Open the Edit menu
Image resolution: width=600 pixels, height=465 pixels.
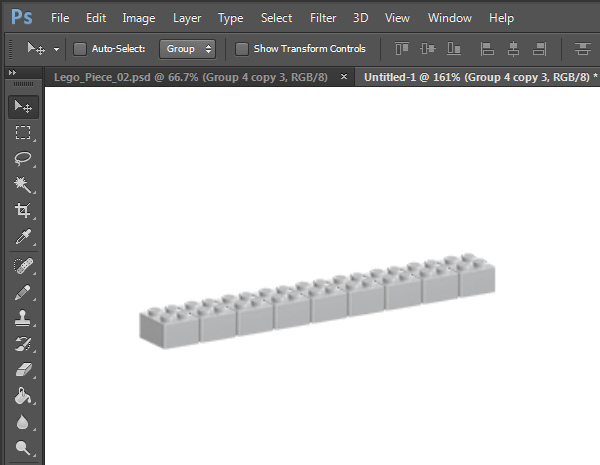point(96,18)
